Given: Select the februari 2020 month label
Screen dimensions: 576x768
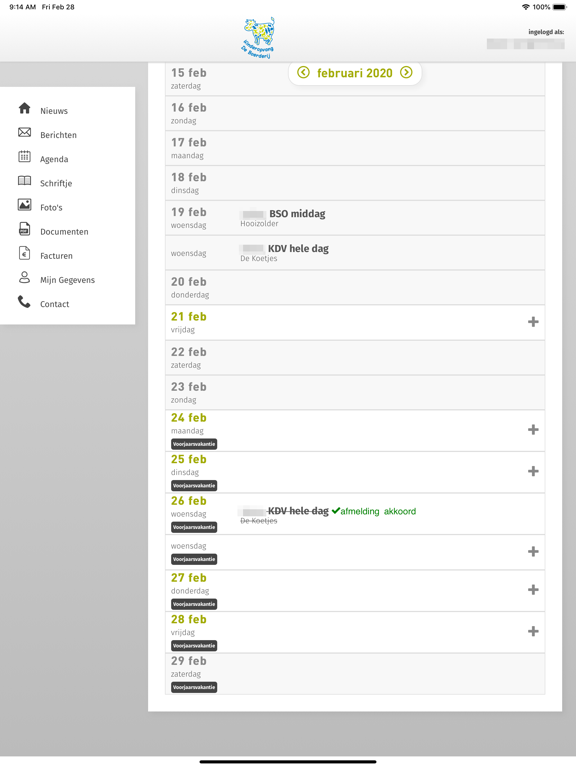Looking at the screenshot, I should [355, 73].
